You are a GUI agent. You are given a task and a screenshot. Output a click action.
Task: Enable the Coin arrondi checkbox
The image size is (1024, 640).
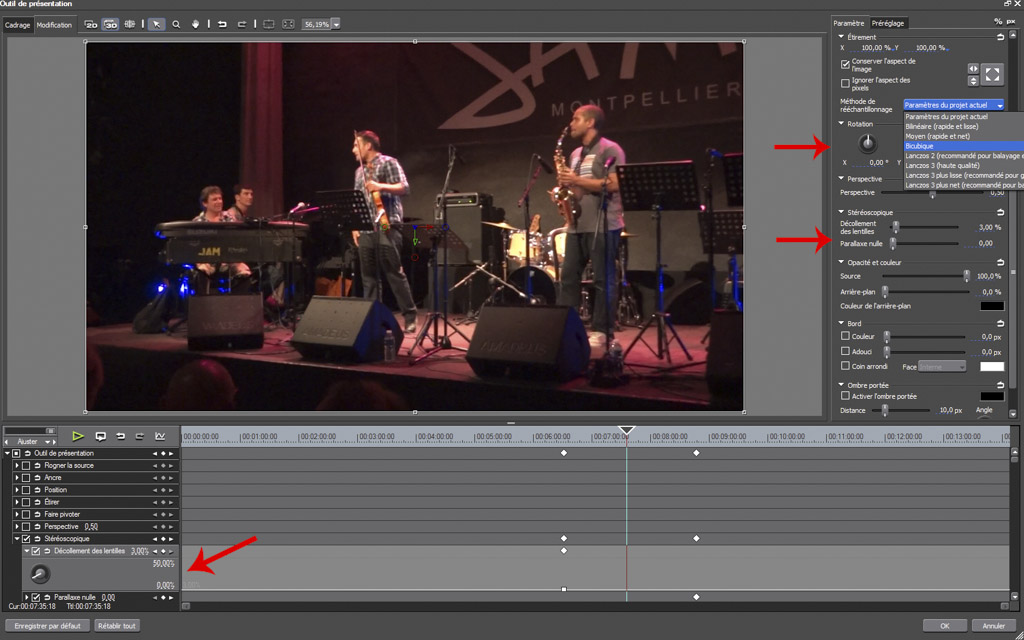(x=845, y=366)
